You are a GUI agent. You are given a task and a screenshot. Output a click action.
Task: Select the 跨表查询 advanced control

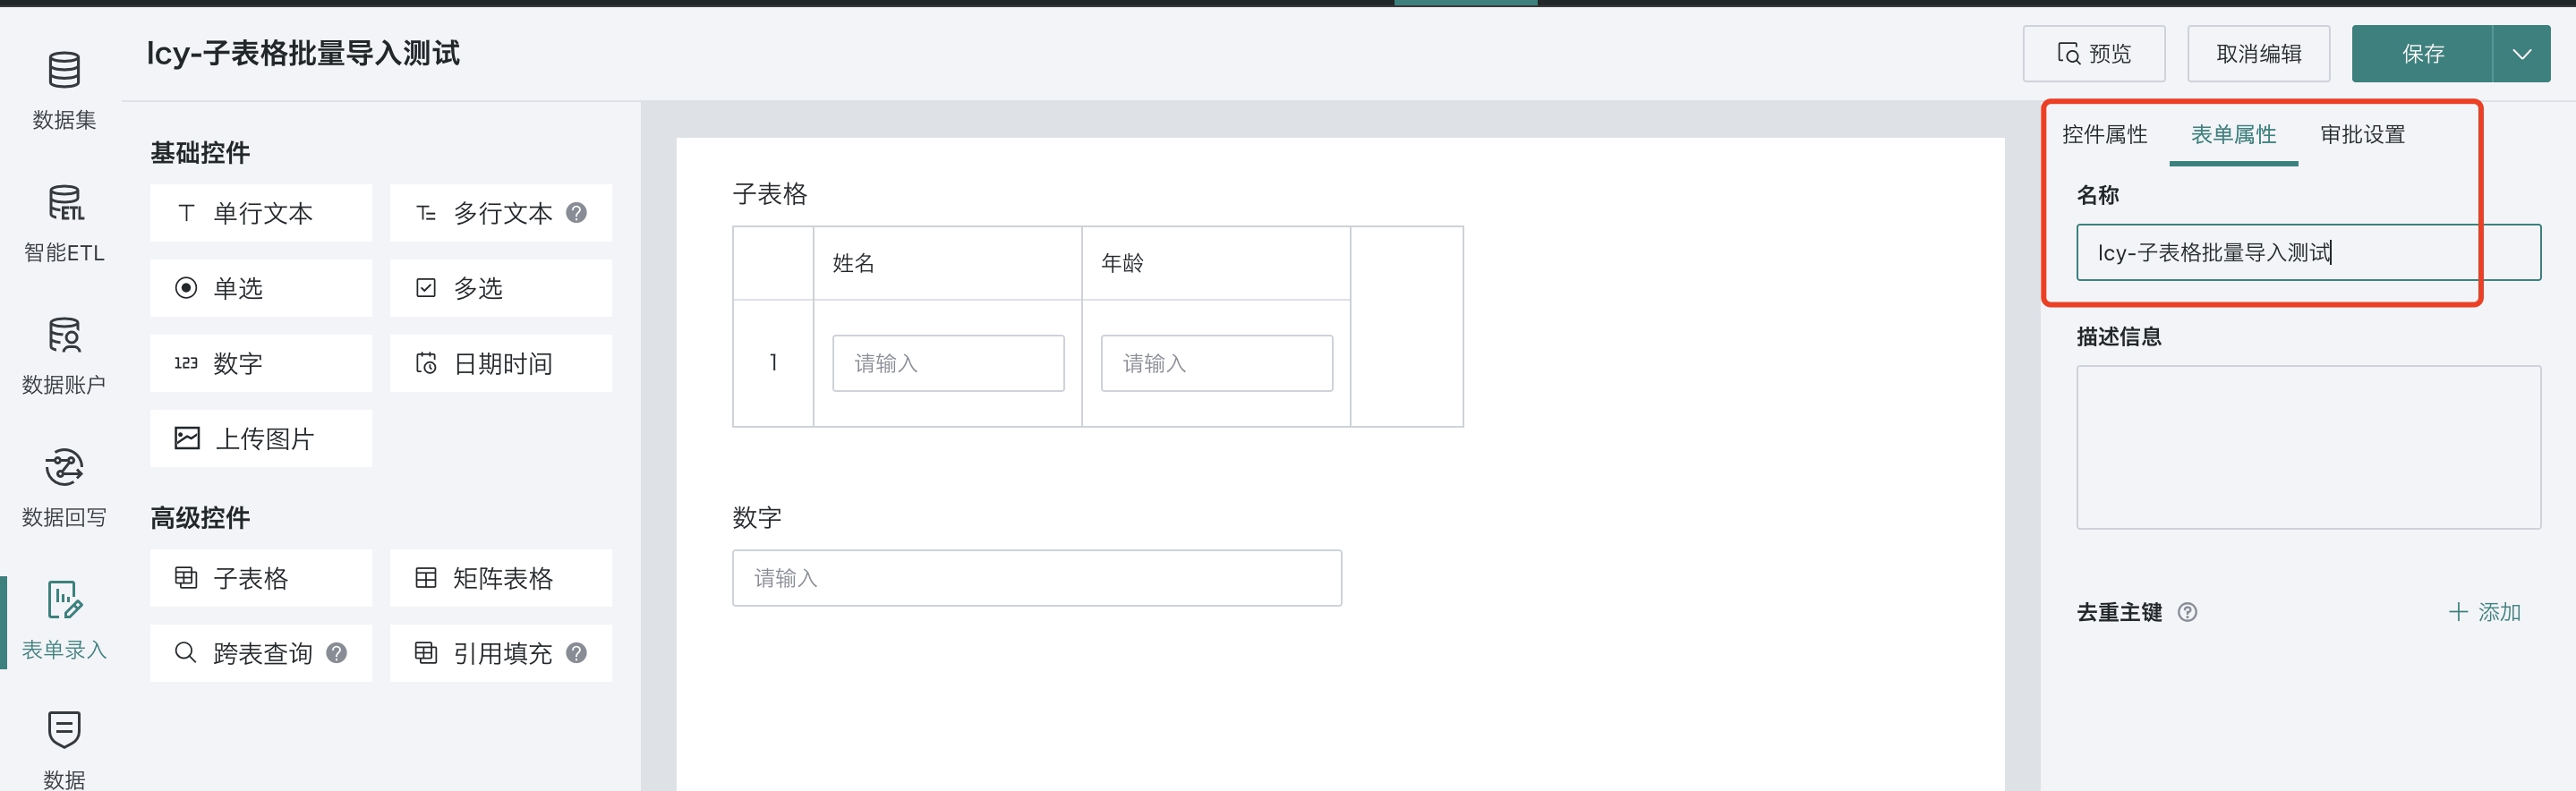pyautogui.click(x=261, y=653)
